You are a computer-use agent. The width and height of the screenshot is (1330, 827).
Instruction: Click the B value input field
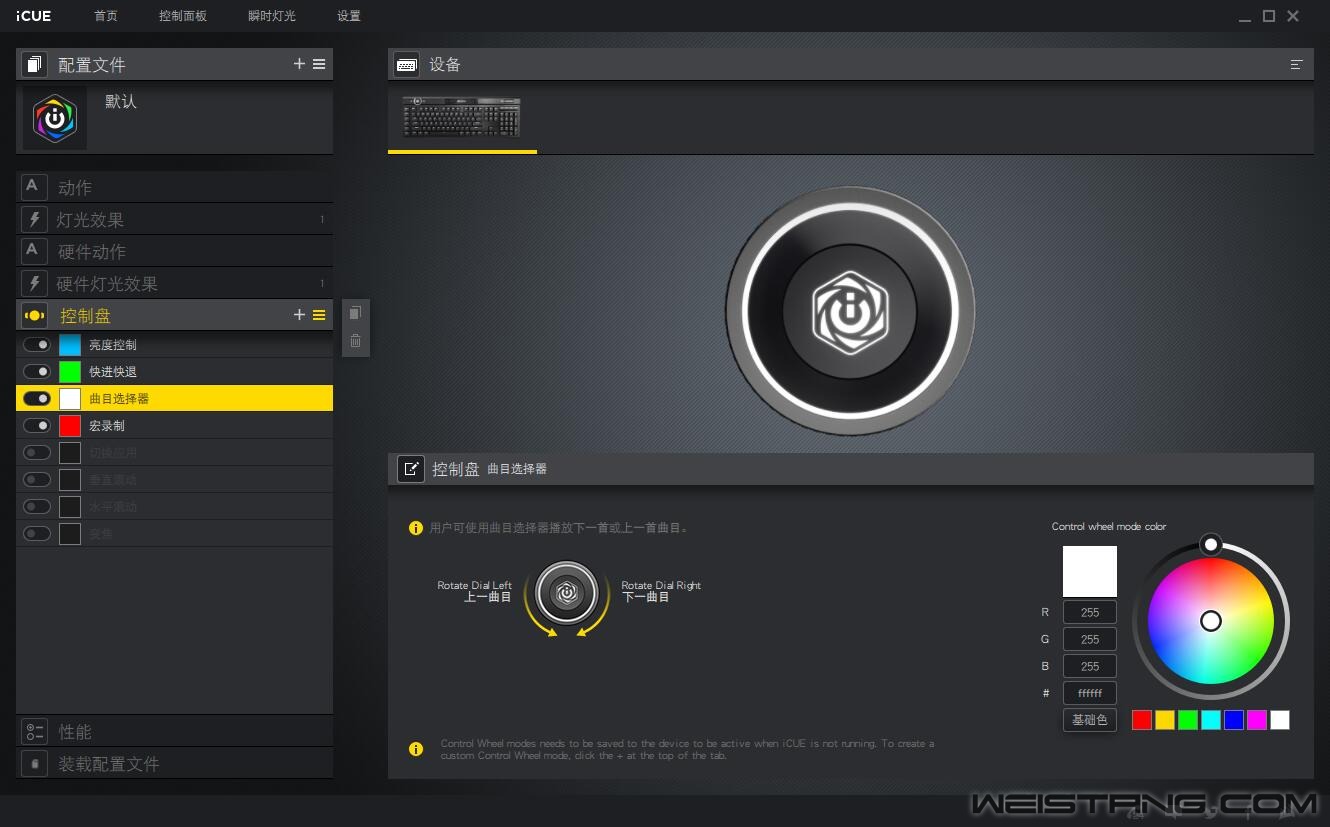(x=1090, y=666)
